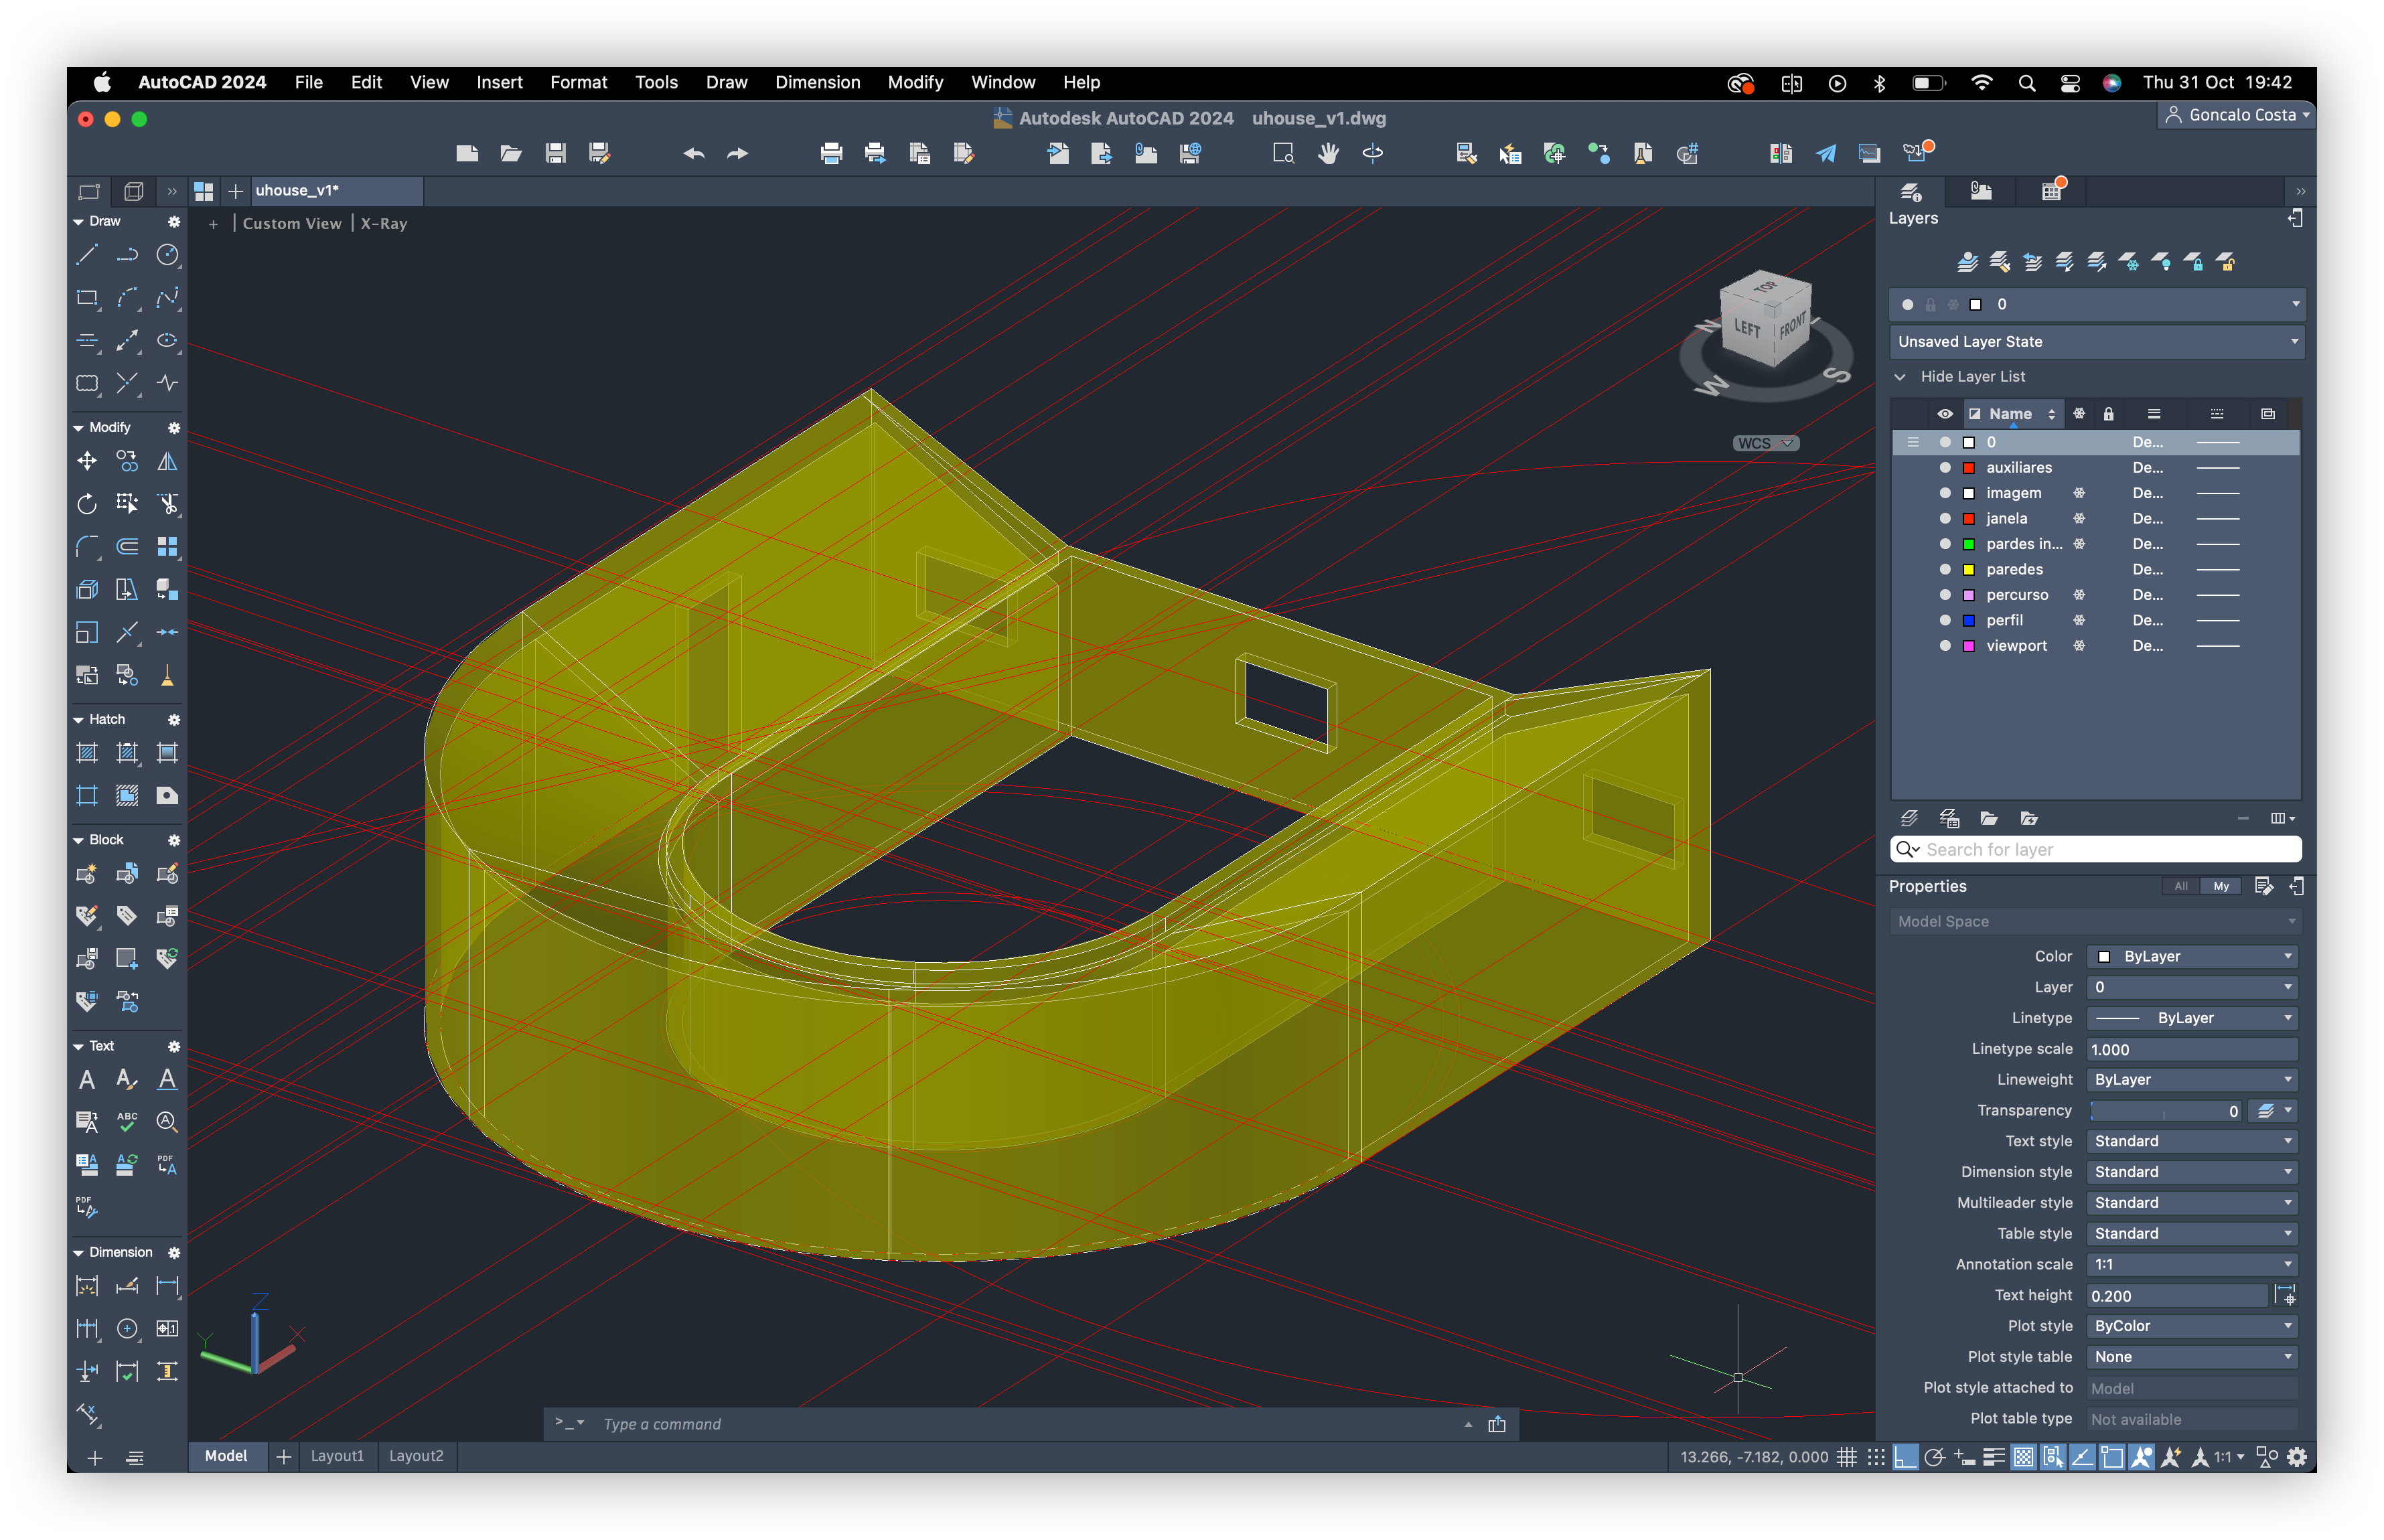The image size is (2384, 1540).
Task: Toggle visibility of paredes layer
Action: point(1945,569)
